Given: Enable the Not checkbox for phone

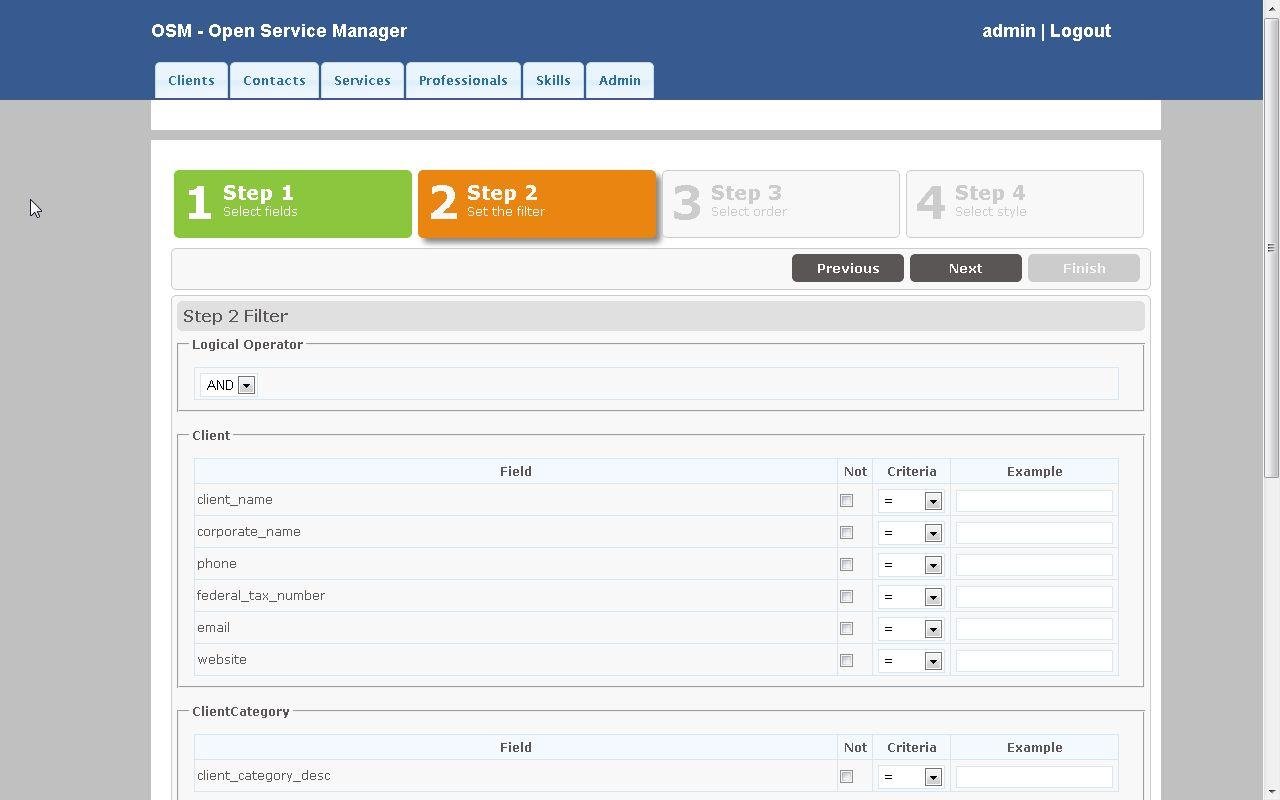Looking at the screenshot, I should [847, 564].
